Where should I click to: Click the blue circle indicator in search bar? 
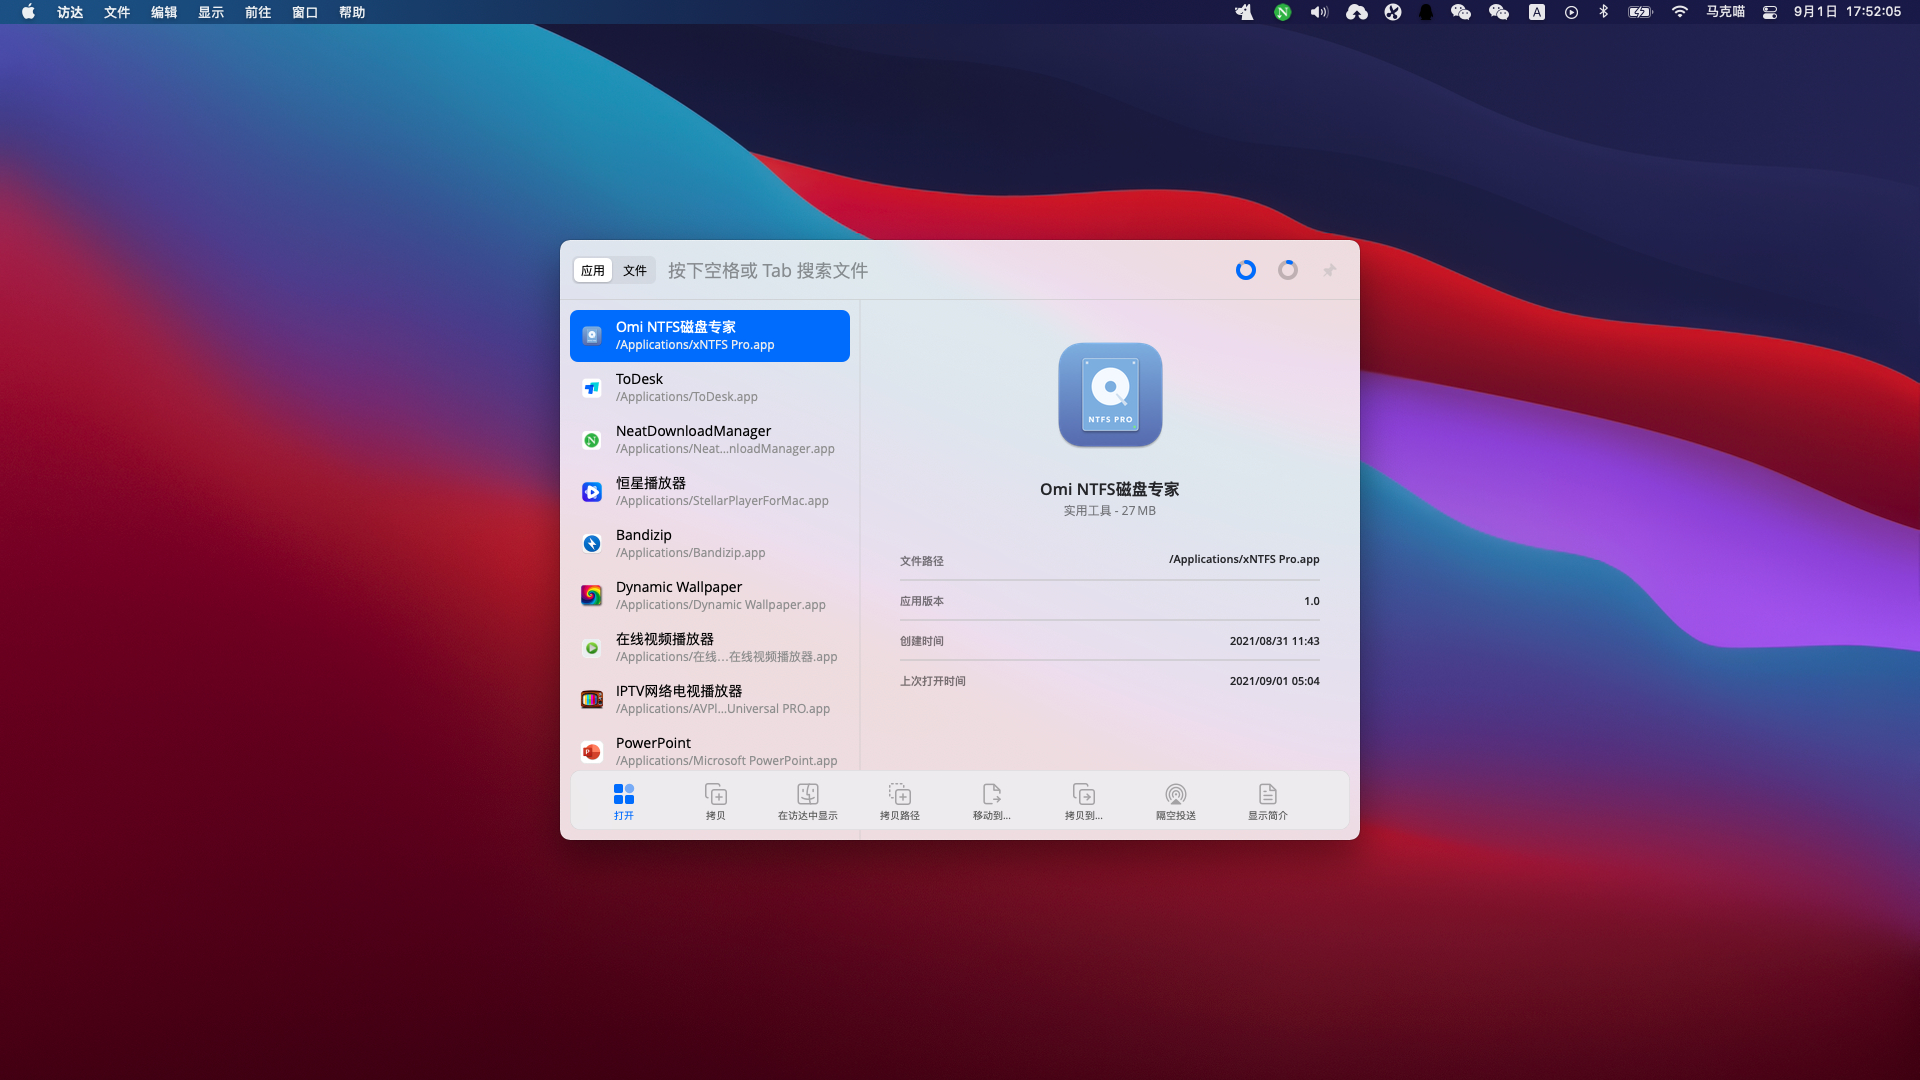(1245, 270)
